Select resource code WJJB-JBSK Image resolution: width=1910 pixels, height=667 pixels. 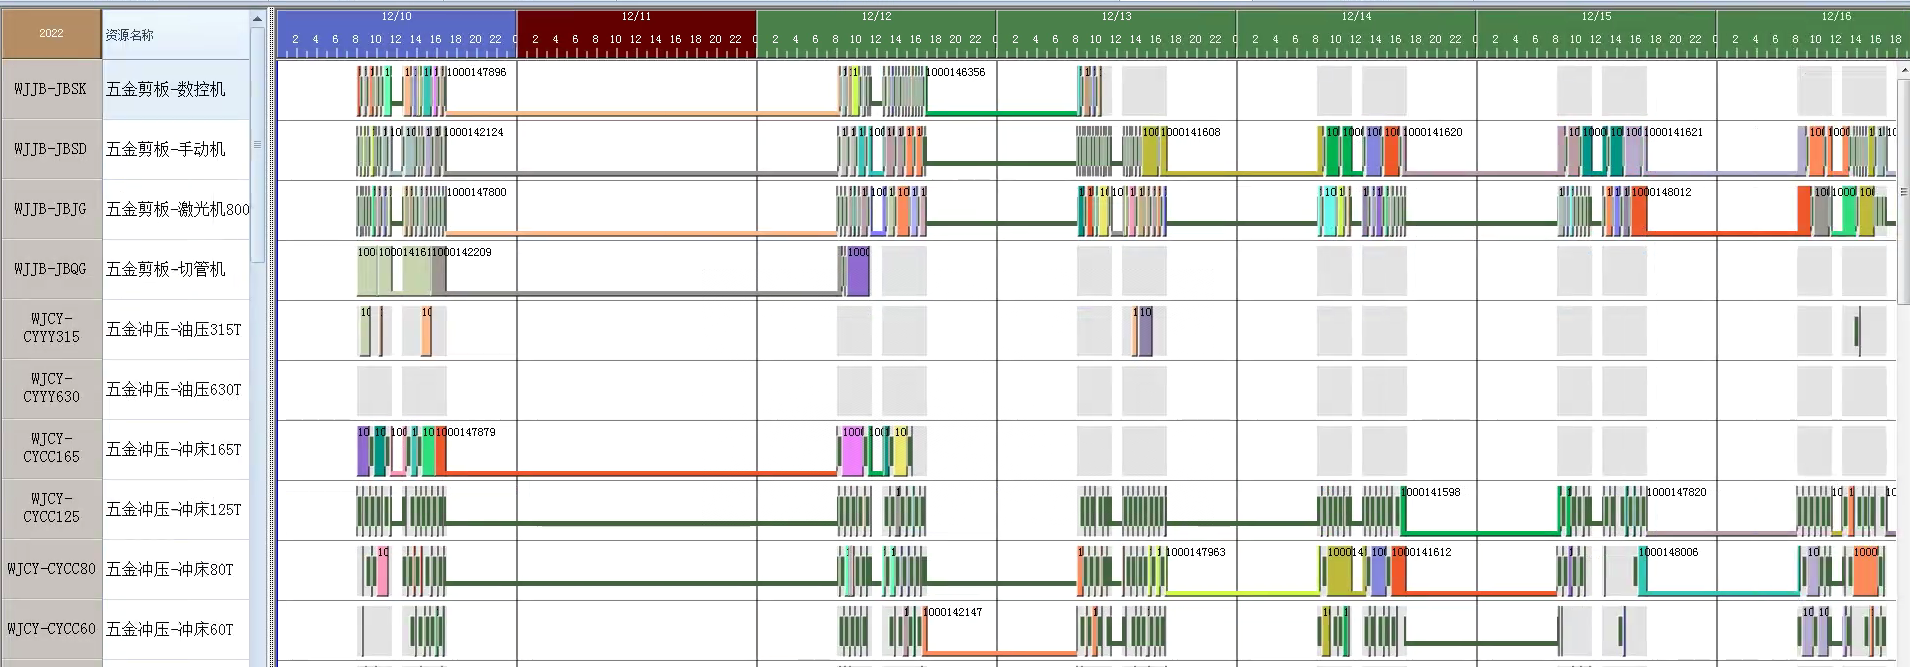(x=51, y=89)
